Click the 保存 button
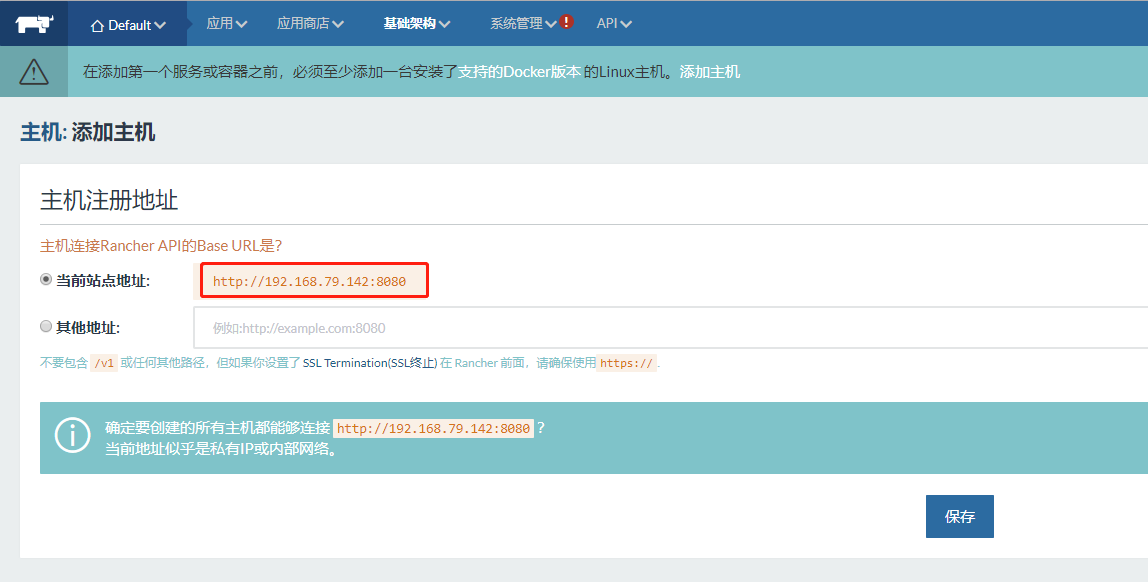This screenshot has width=1148, height=582. pos(959,517)
